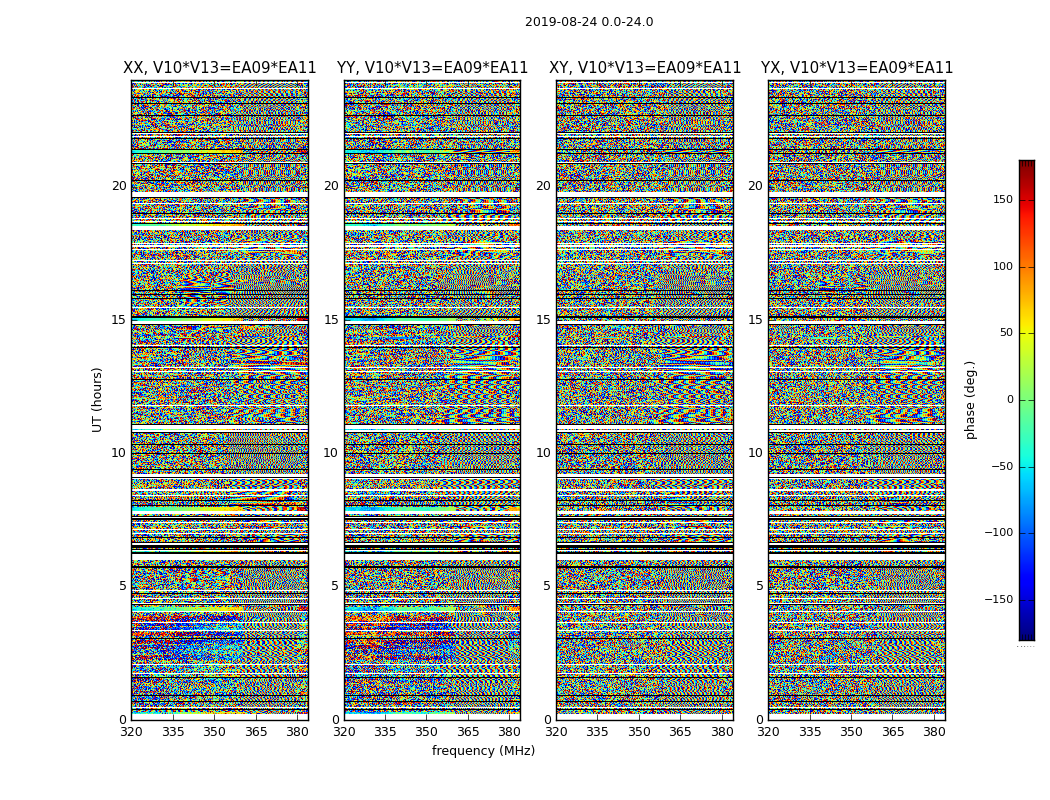
Task: Click the 10 hour tick of XY panel
Action: click(543, 453)
